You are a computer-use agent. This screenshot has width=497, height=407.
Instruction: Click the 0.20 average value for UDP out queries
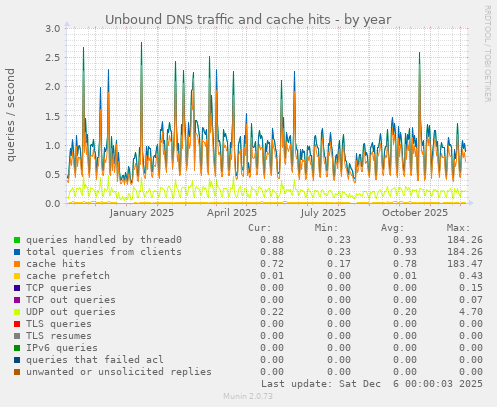click(x=405, y=312)
